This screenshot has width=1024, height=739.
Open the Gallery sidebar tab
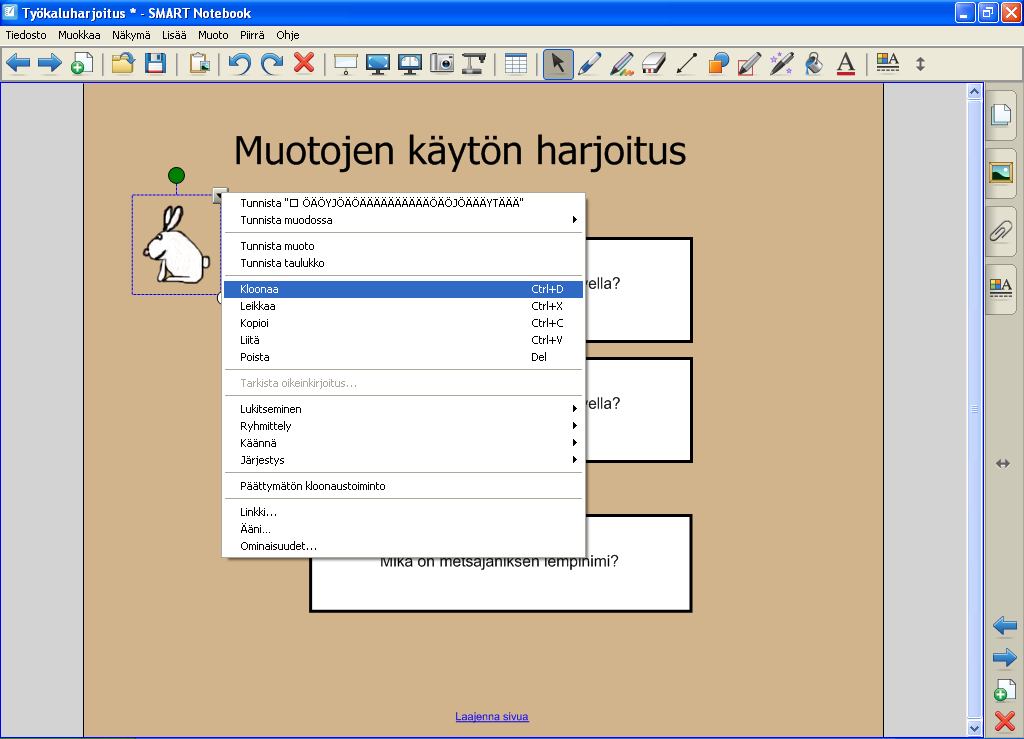(1000, 173)
